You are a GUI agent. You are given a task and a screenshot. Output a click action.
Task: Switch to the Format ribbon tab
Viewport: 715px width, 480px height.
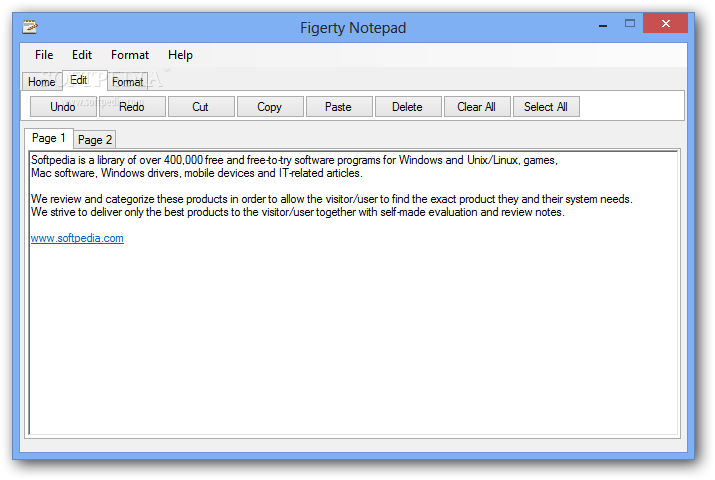(128, 82)
